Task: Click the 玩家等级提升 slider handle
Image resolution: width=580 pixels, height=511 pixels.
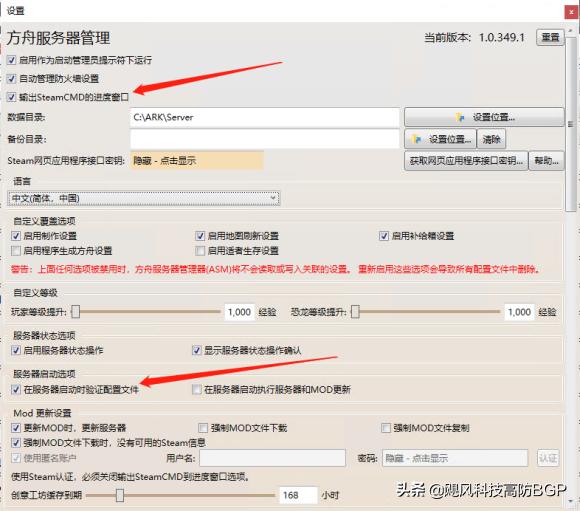Action: [75, 312]
